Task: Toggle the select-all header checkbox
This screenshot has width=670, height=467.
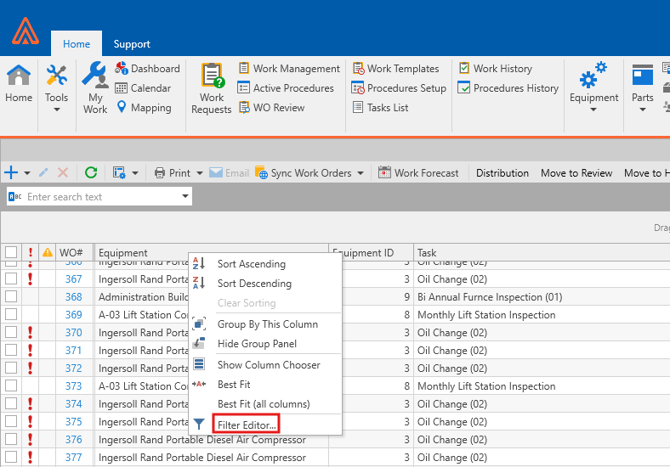Action: 11,253
